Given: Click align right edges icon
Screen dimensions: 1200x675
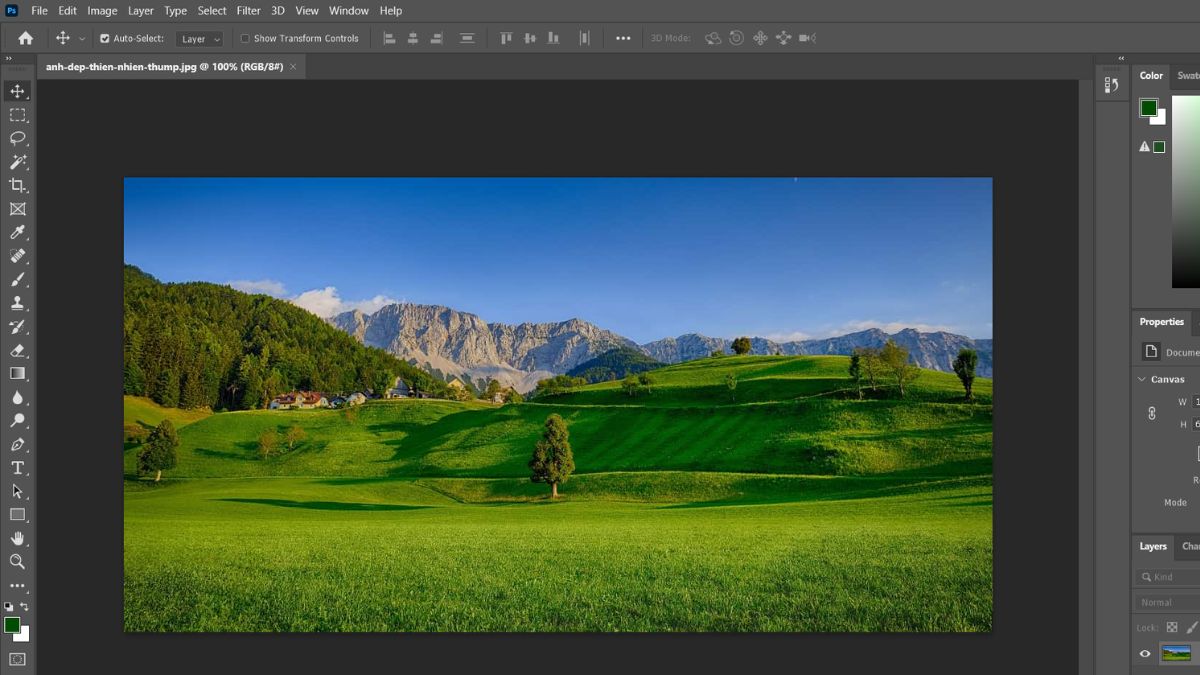Looking at the screenshot, I should [x=436, y=38].
